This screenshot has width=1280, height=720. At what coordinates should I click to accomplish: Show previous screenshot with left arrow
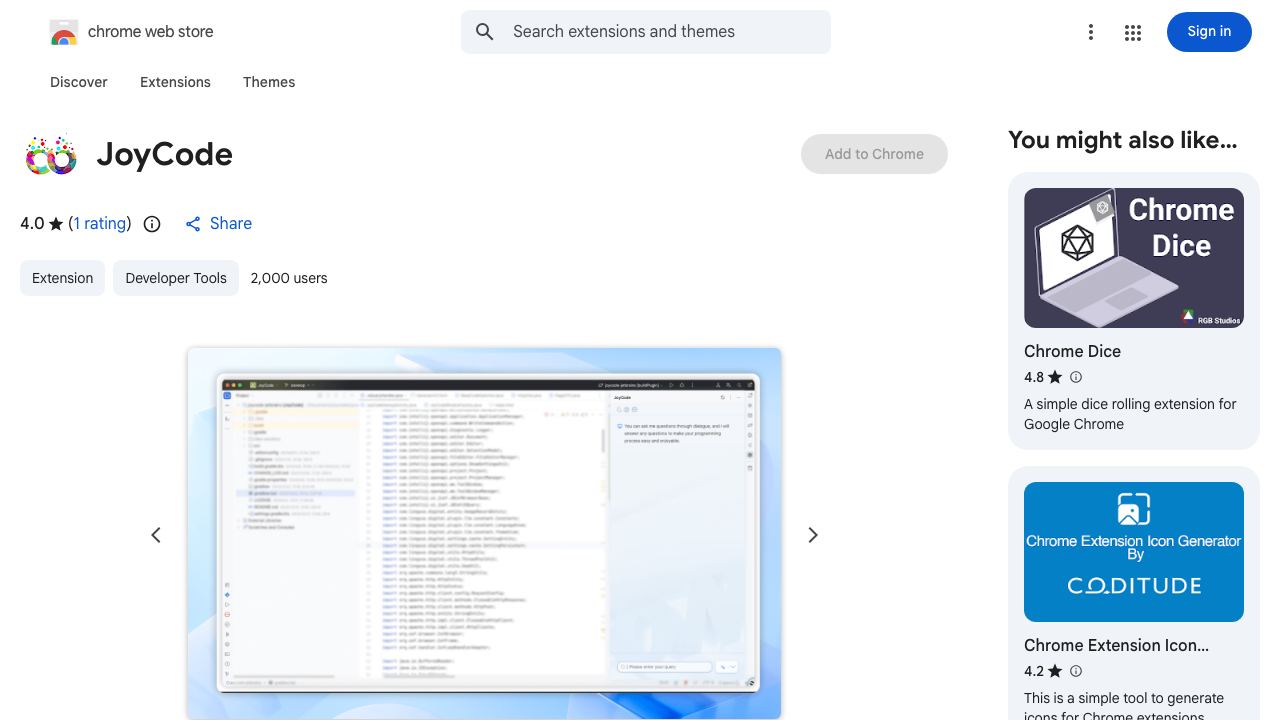coord(156,535)
